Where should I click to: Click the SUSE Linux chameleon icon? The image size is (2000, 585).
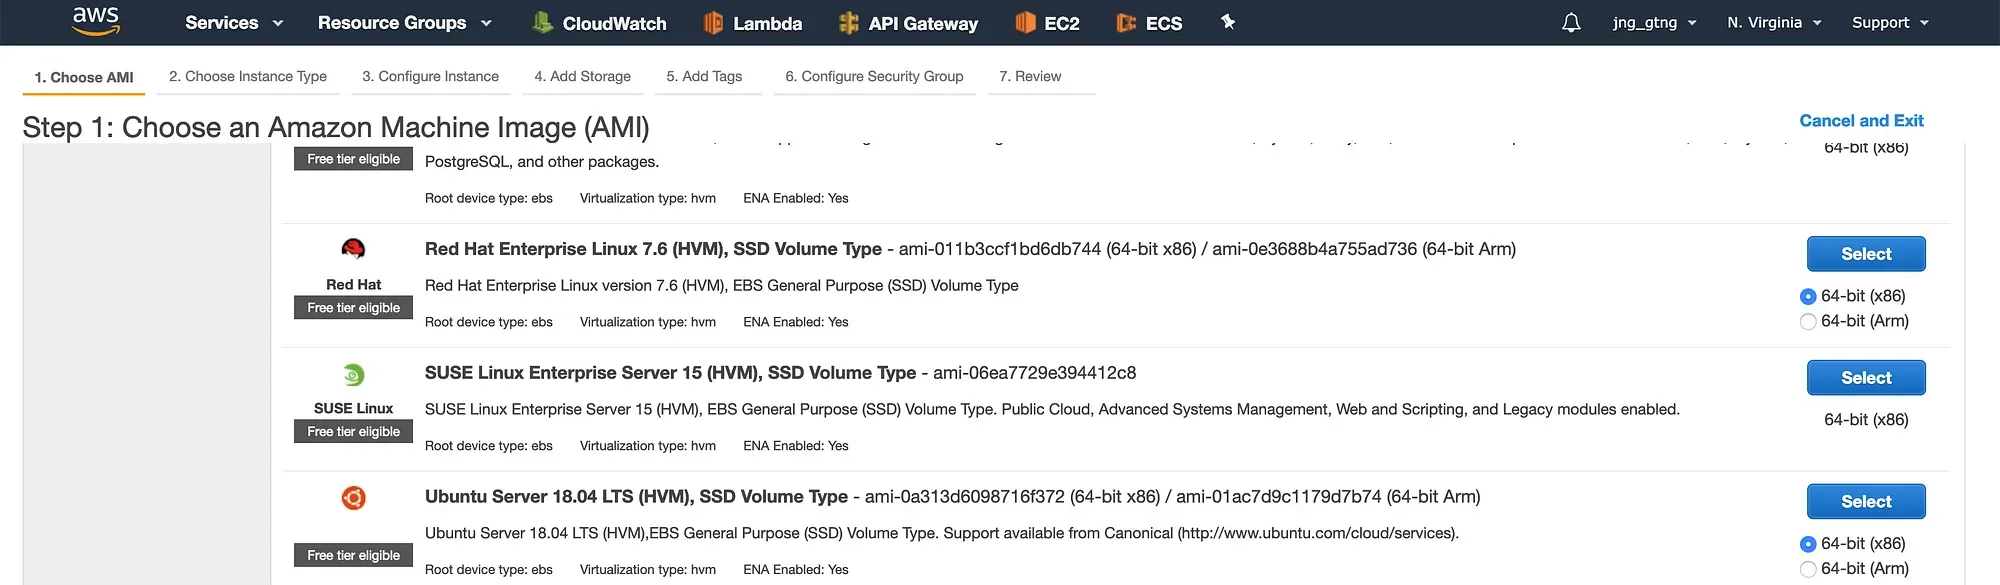(353, 375)
